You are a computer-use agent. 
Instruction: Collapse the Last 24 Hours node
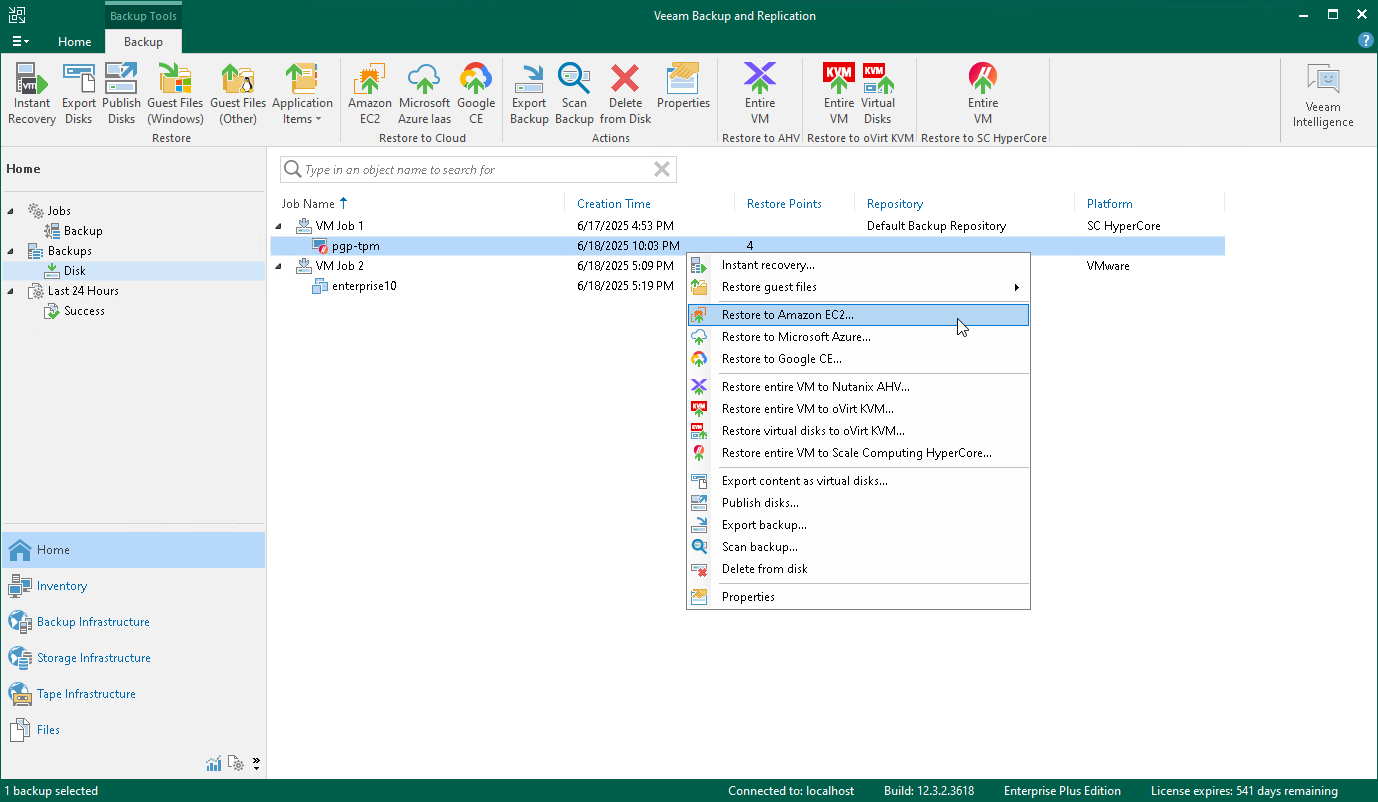(11, 291)
